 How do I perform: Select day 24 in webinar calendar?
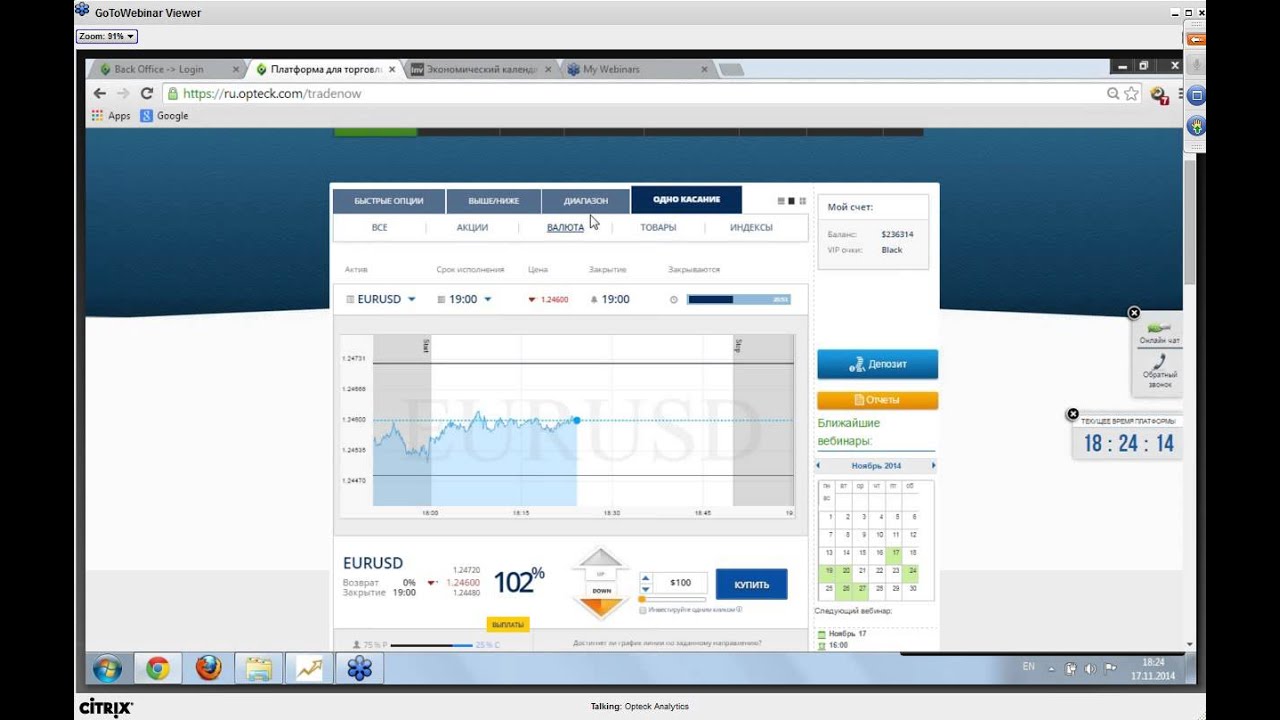(912, 571)
